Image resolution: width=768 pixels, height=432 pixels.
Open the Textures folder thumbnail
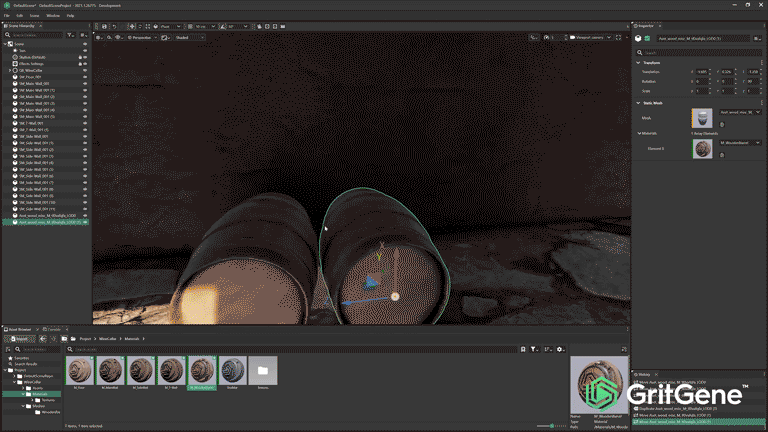click(263, 373)
